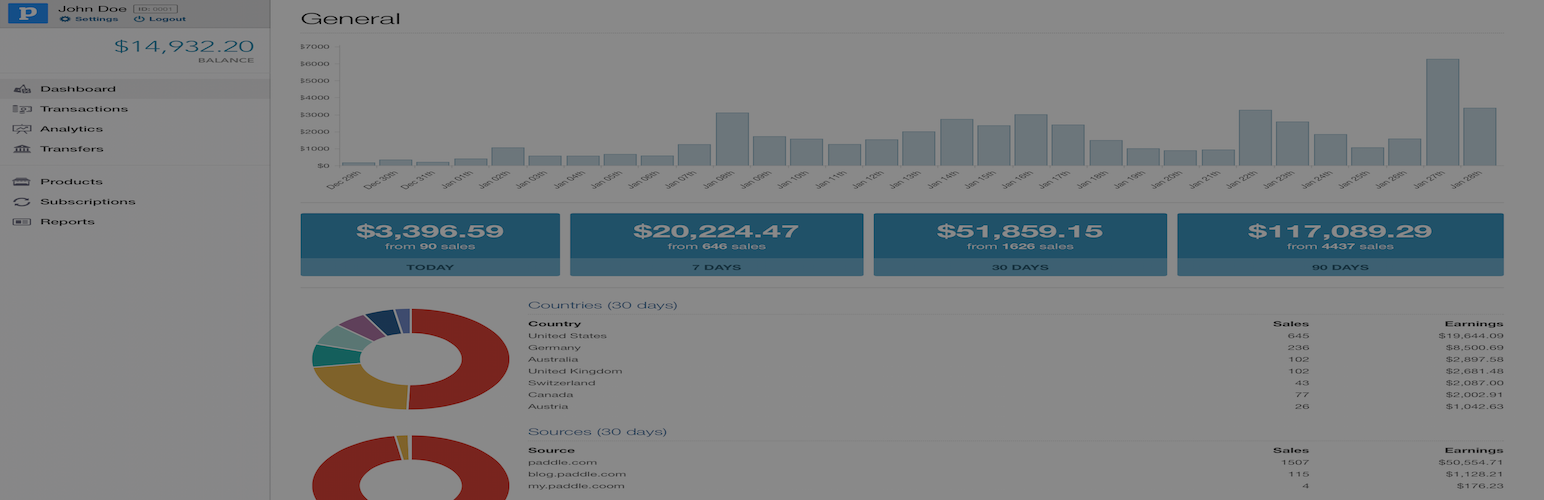Click the ID: 0001 badge

click(x=155, y=8)
